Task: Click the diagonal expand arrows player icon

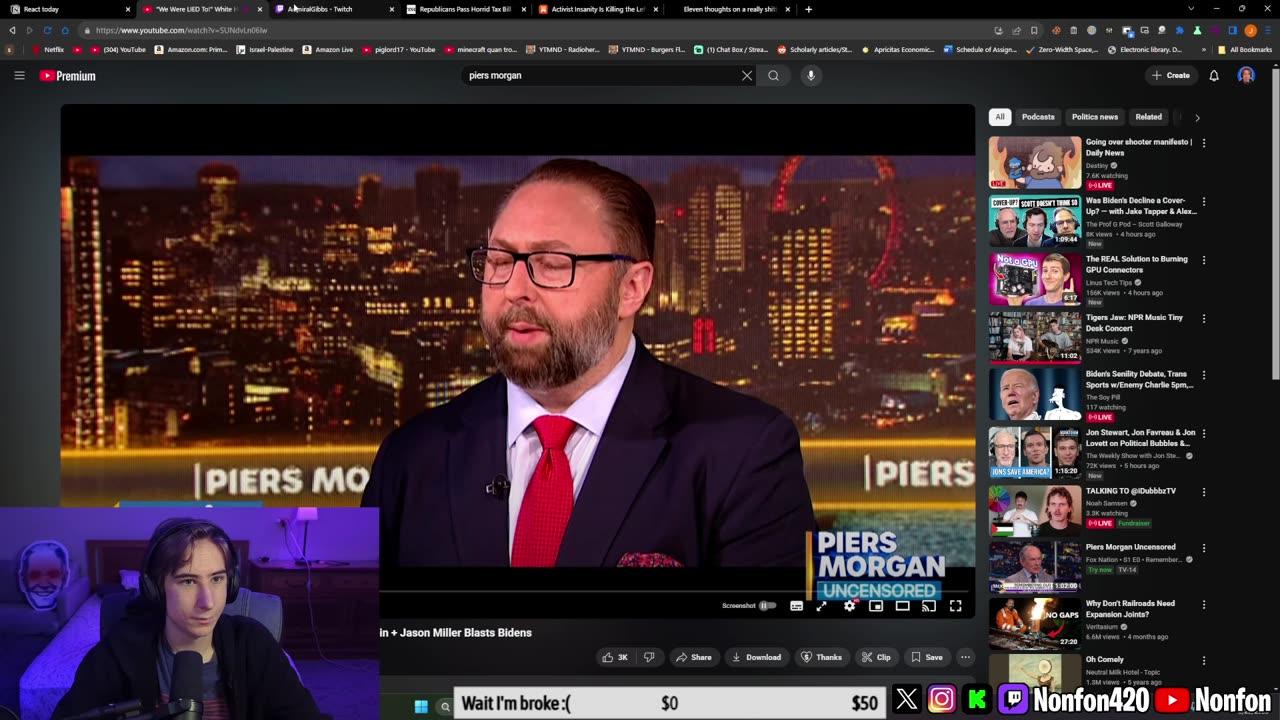Action: (x=821, y=605)
